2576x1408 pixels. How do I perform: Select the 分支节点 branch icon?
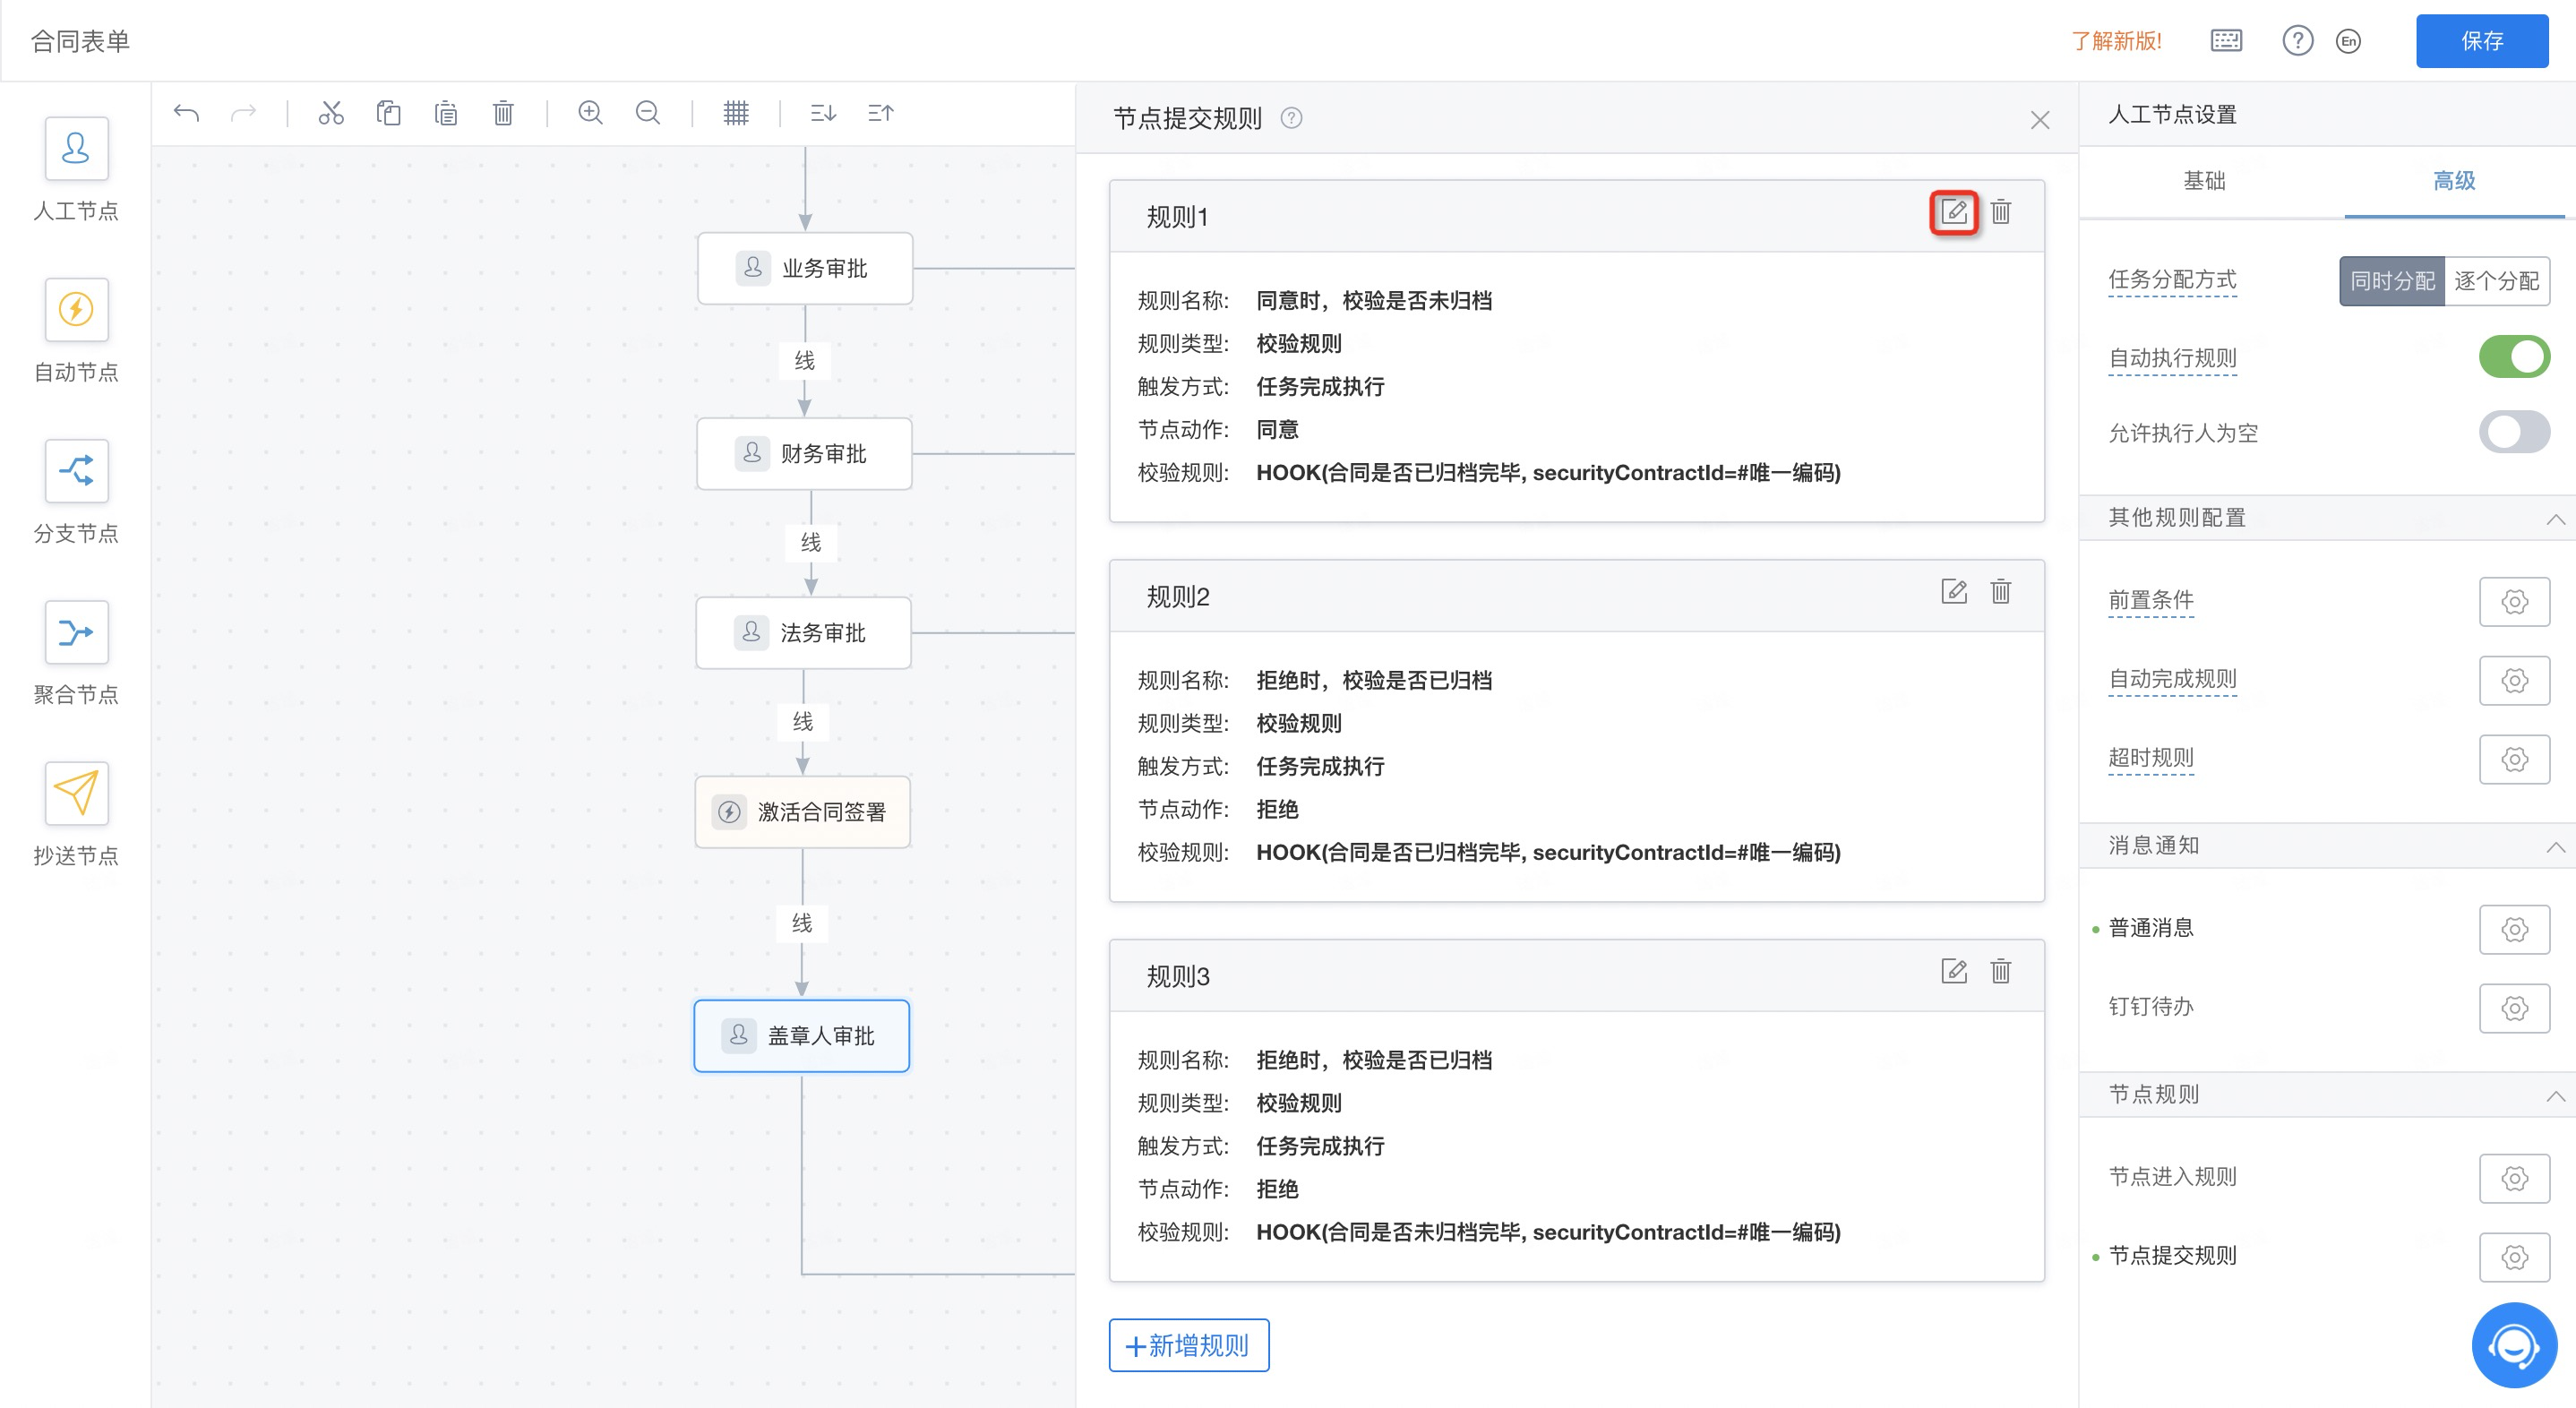tap(76, 470)
